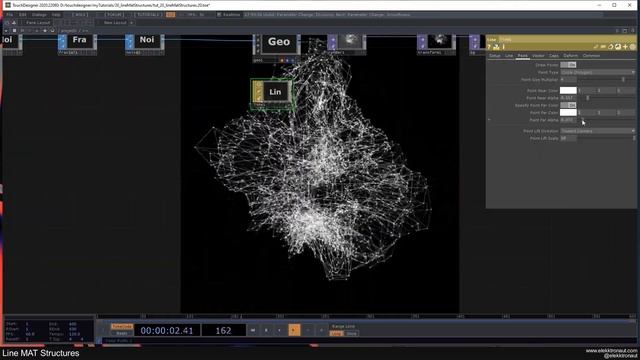Step forward one frame with plus button
Viewport: 640px width, 360px height.
pos(322,330)
